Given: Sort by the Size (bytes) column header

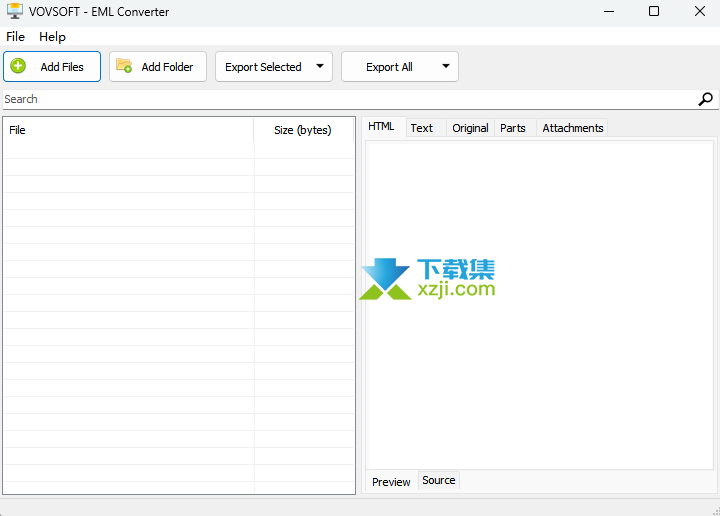Looking at the screenshot, I should [303, 130].
